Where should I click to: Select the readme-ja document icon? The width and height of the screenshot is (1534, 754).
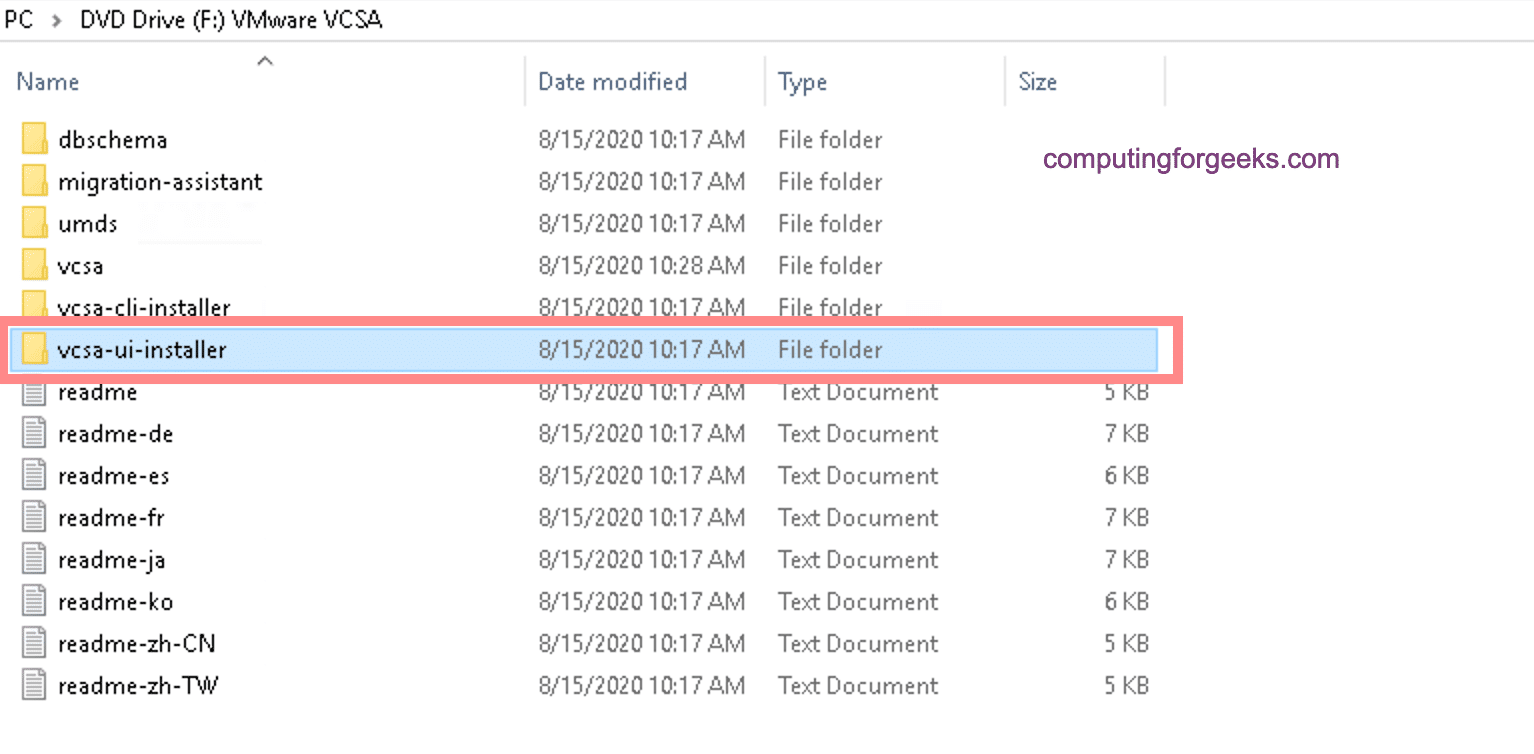(33, 559)
